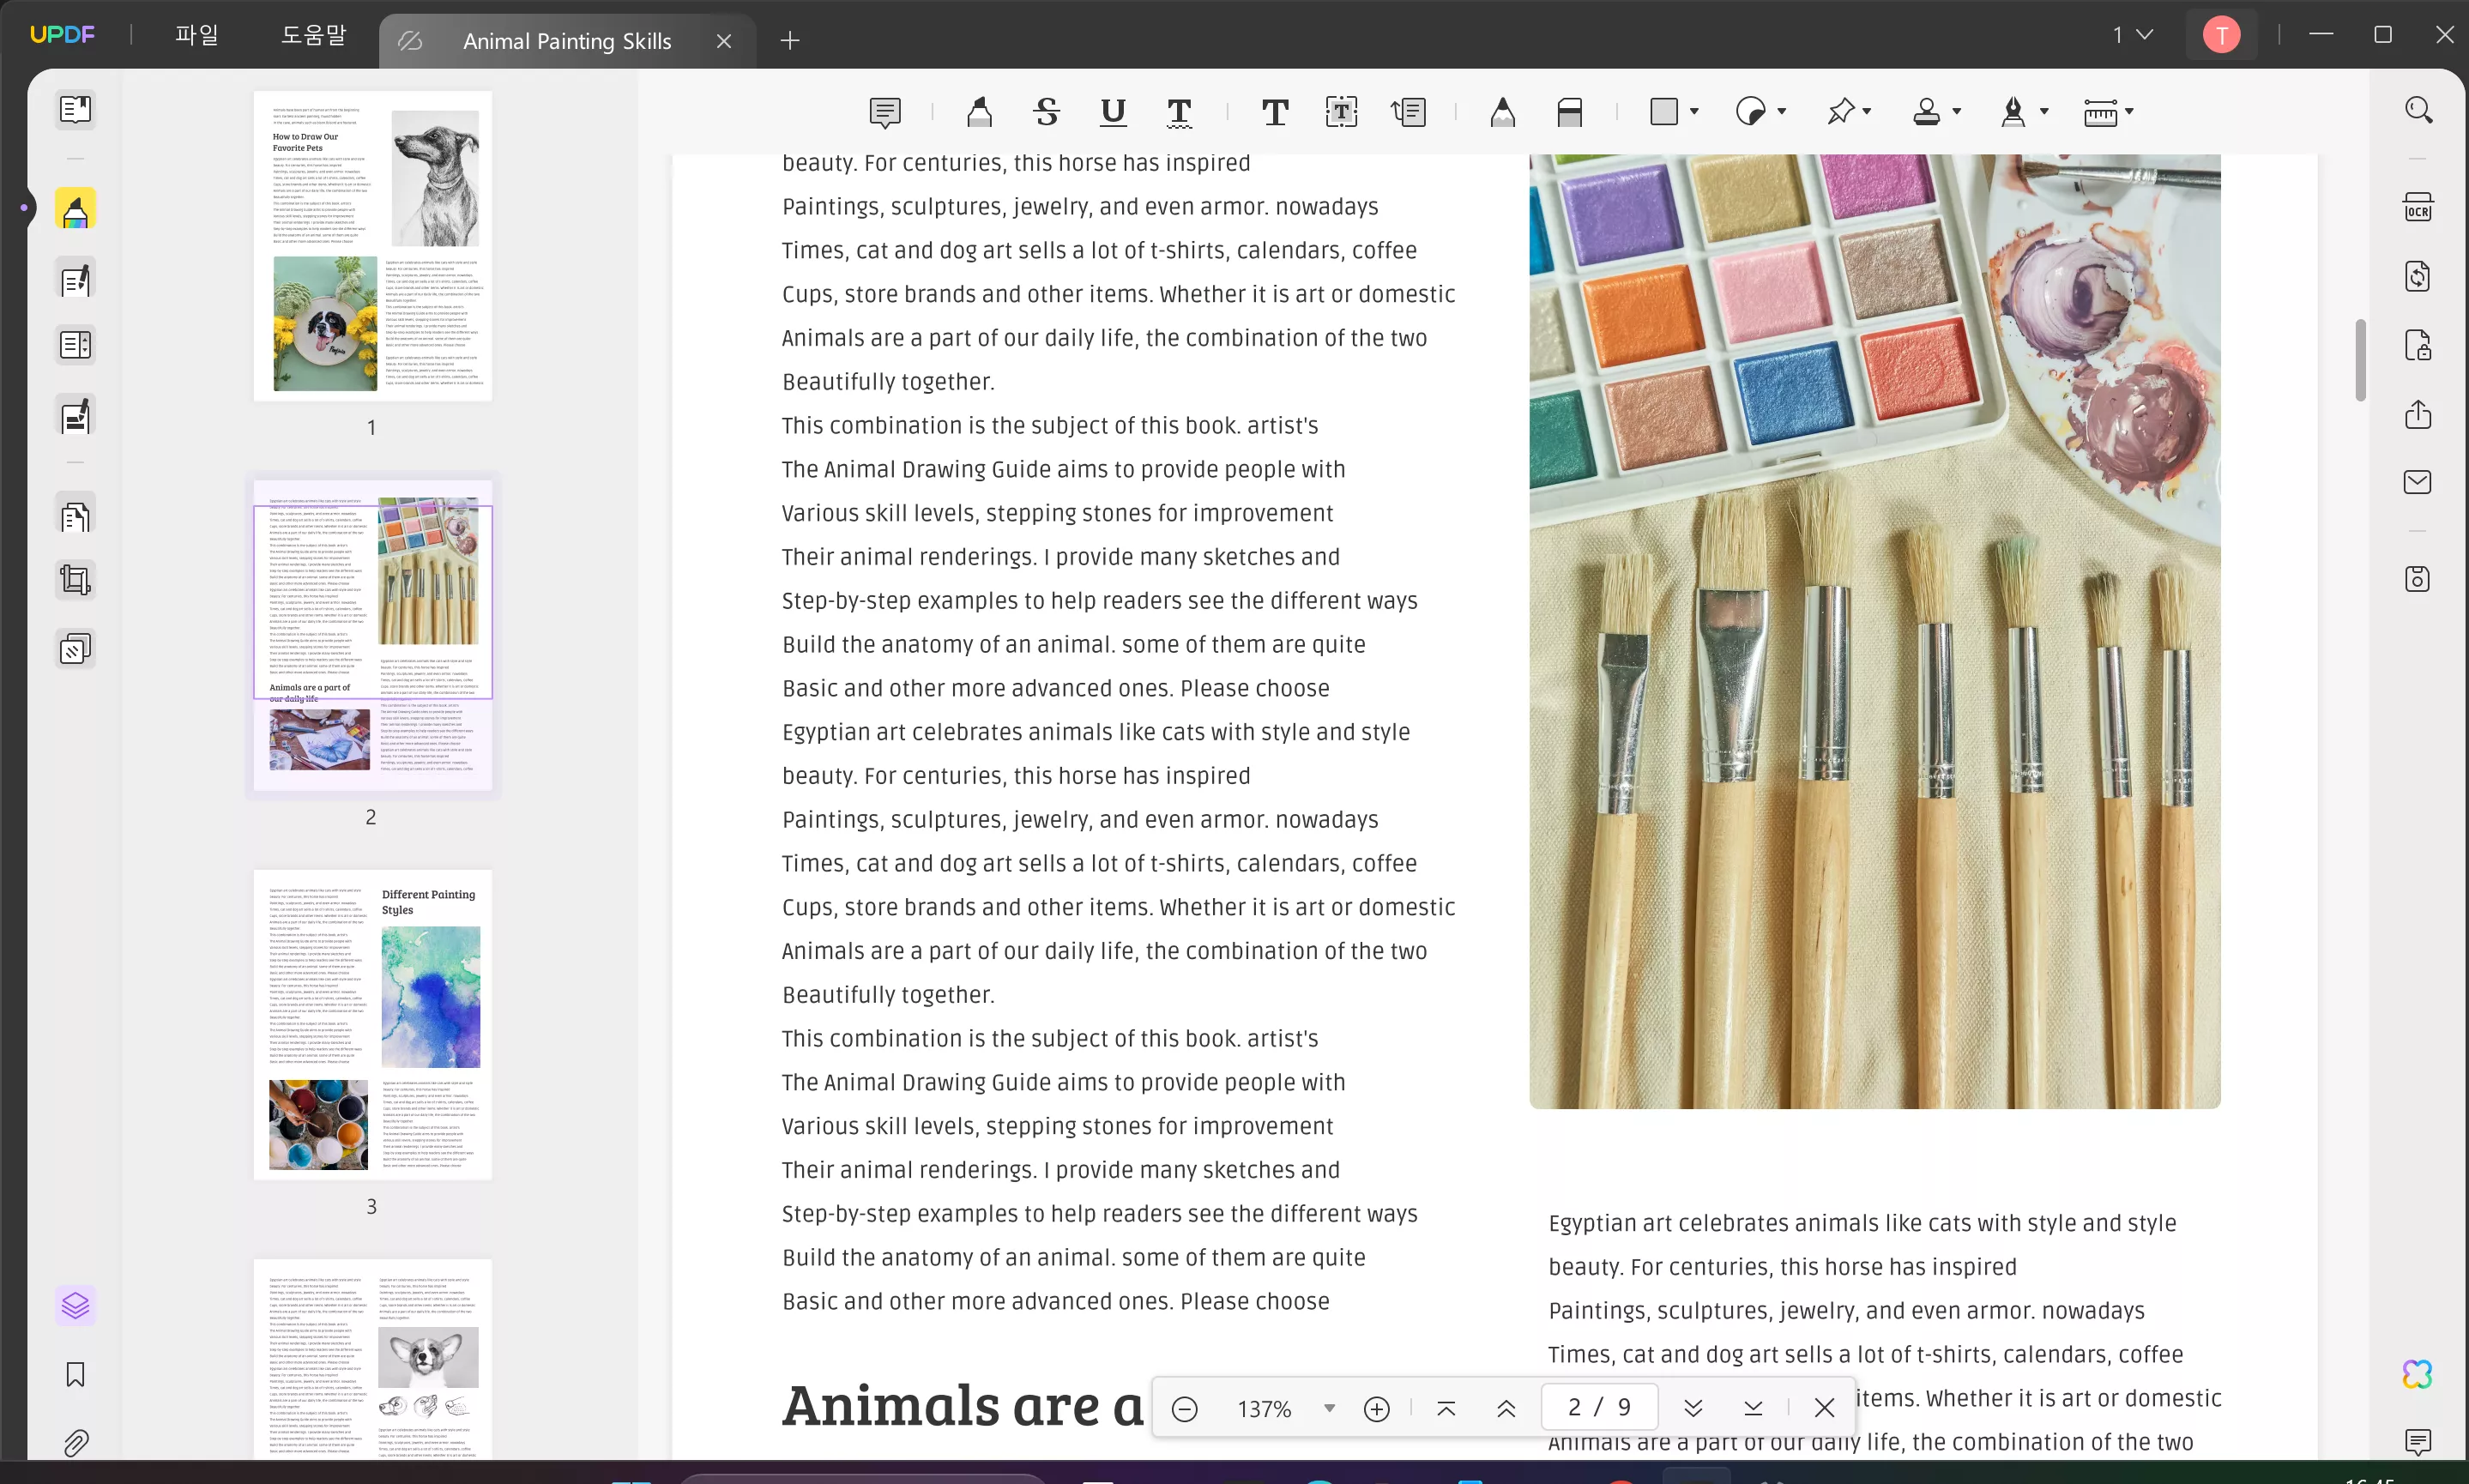Open a new tab with plus button
Screen dimensions: 2469x1484
790,40
